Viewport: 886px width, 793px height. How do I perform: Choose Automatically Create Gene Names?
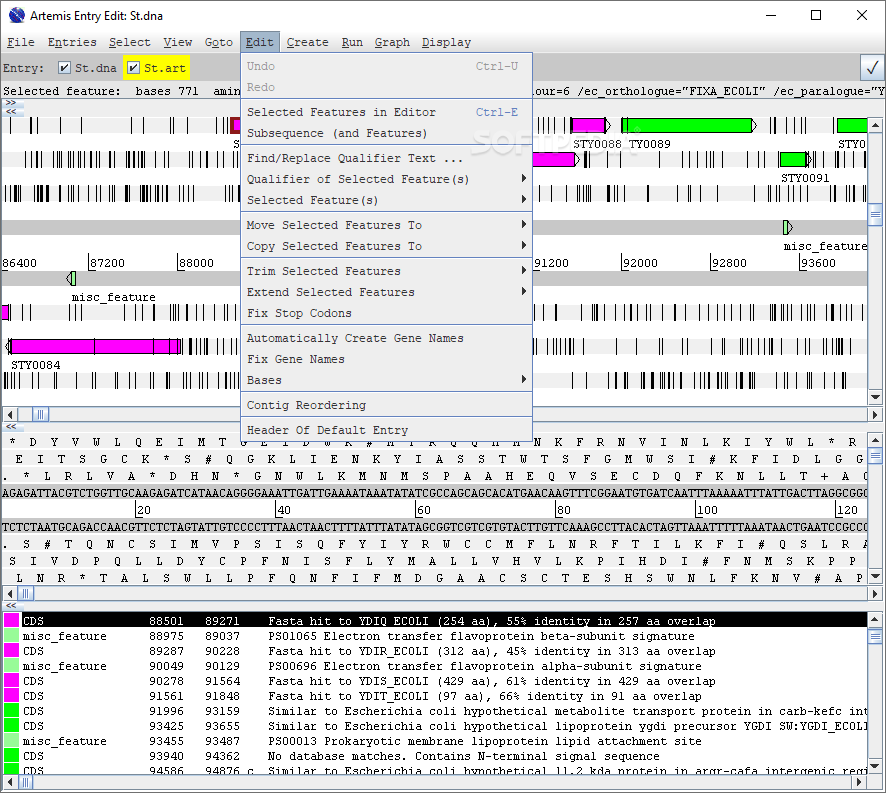pyautogui.click(x=386, y=337)
